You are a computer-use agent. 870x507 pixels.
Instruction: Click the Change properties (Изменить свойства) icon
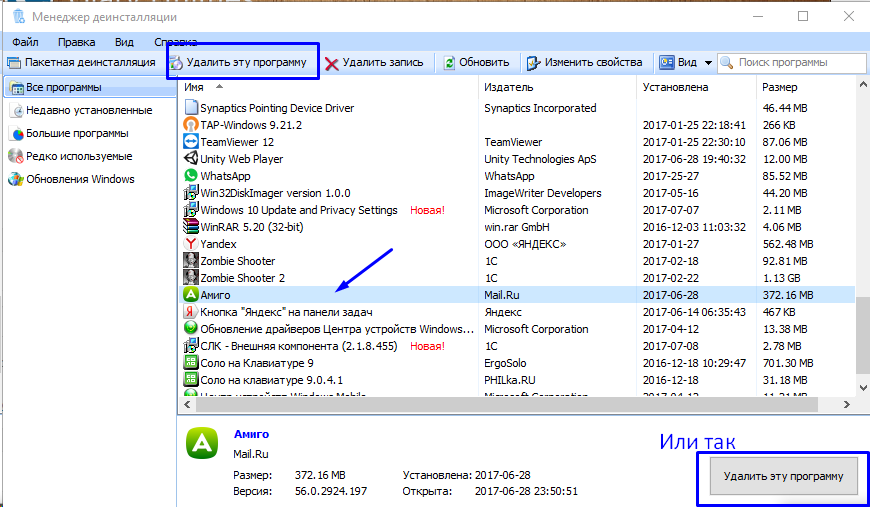(x=534, y=62)
